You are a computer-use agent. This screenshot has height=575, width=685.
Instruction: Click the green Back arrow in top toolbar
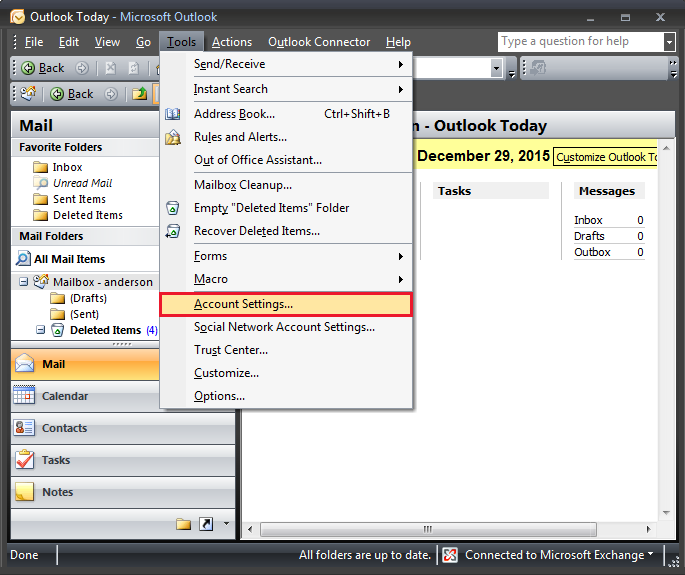[x=28, y=68]
